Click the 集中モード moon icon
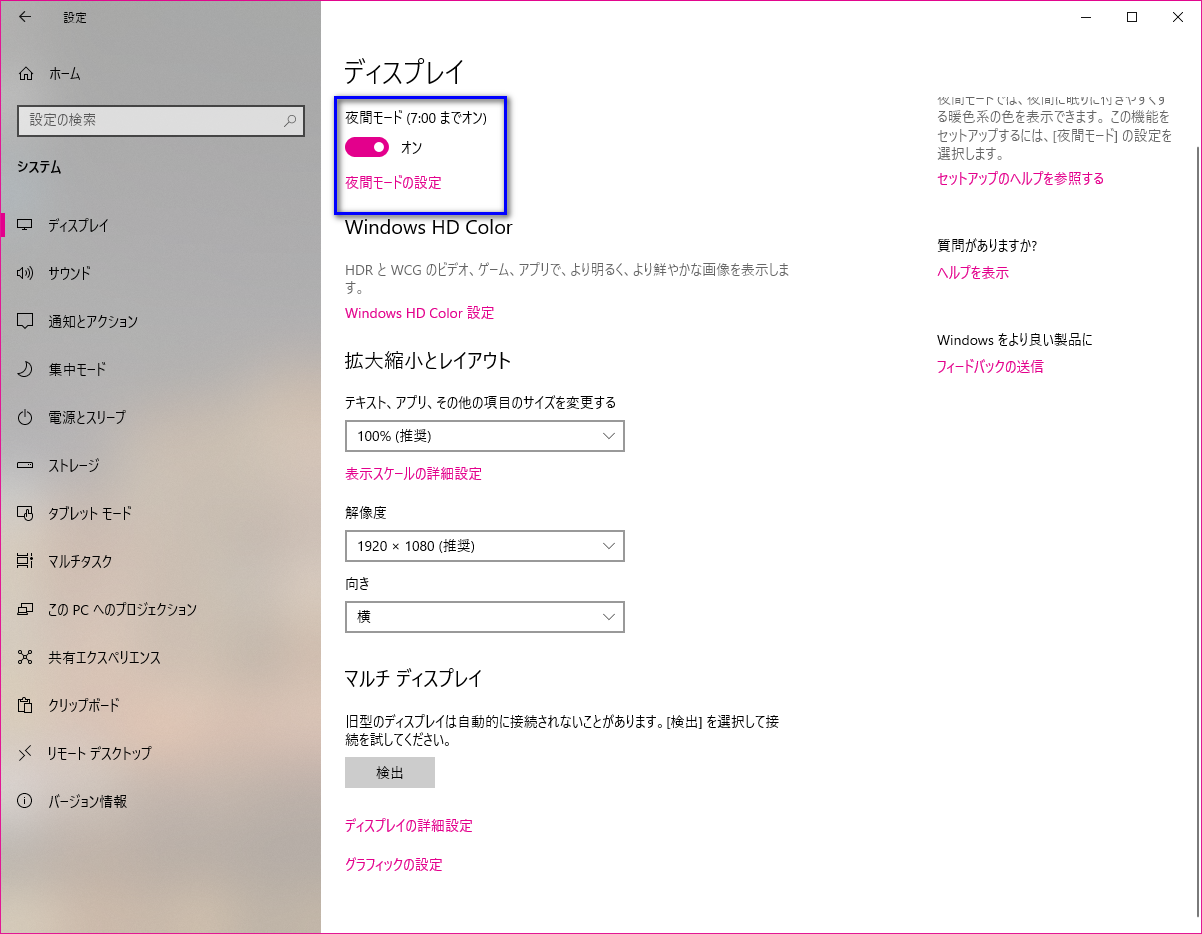 coord(27,369)
